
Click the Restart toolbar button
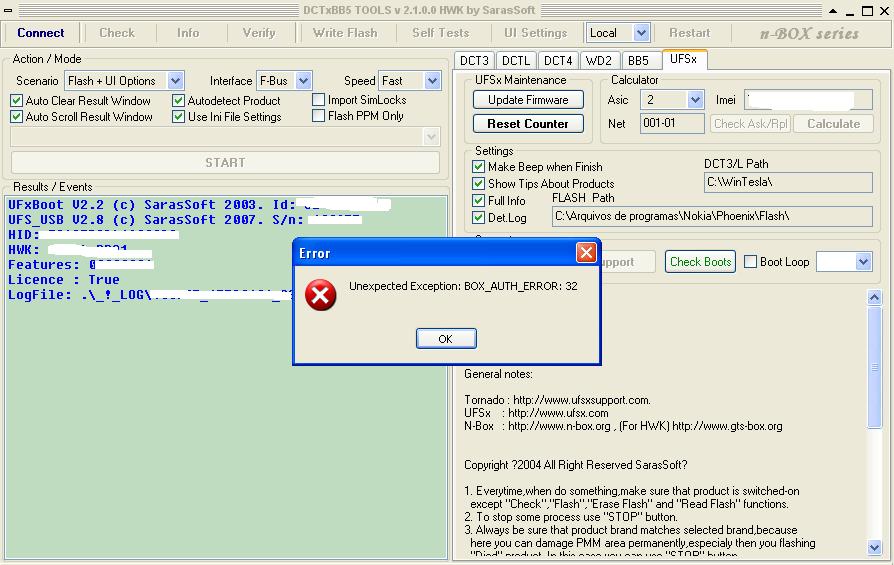tap(690, 33)
